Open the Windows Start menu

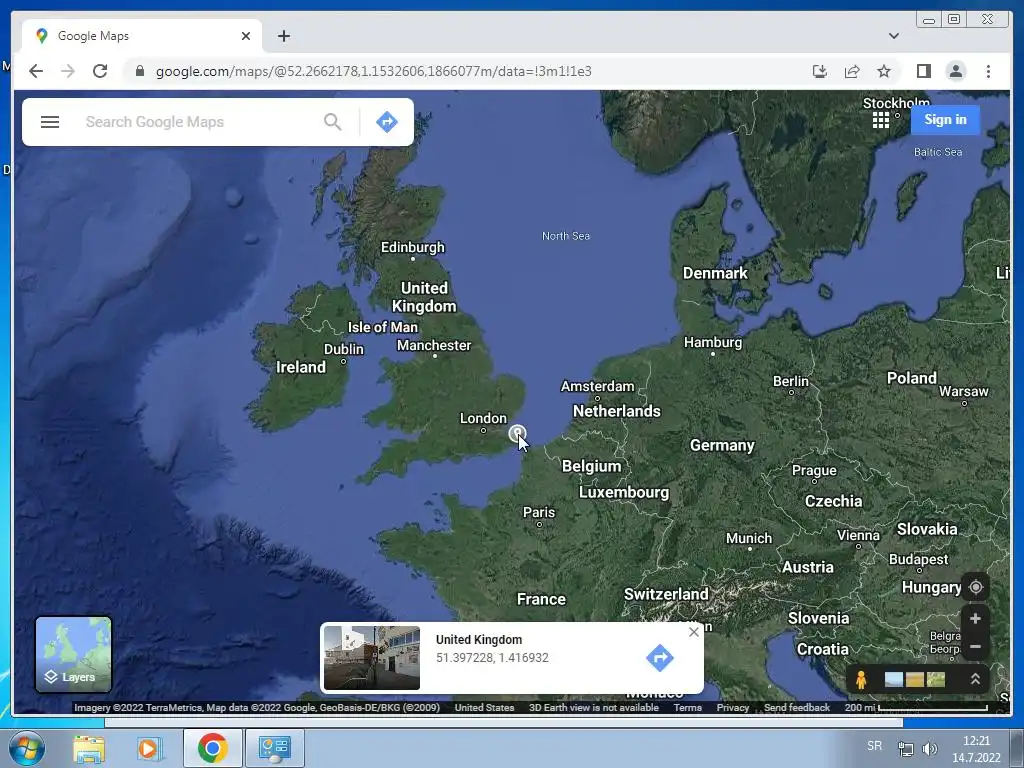[27, 748]
